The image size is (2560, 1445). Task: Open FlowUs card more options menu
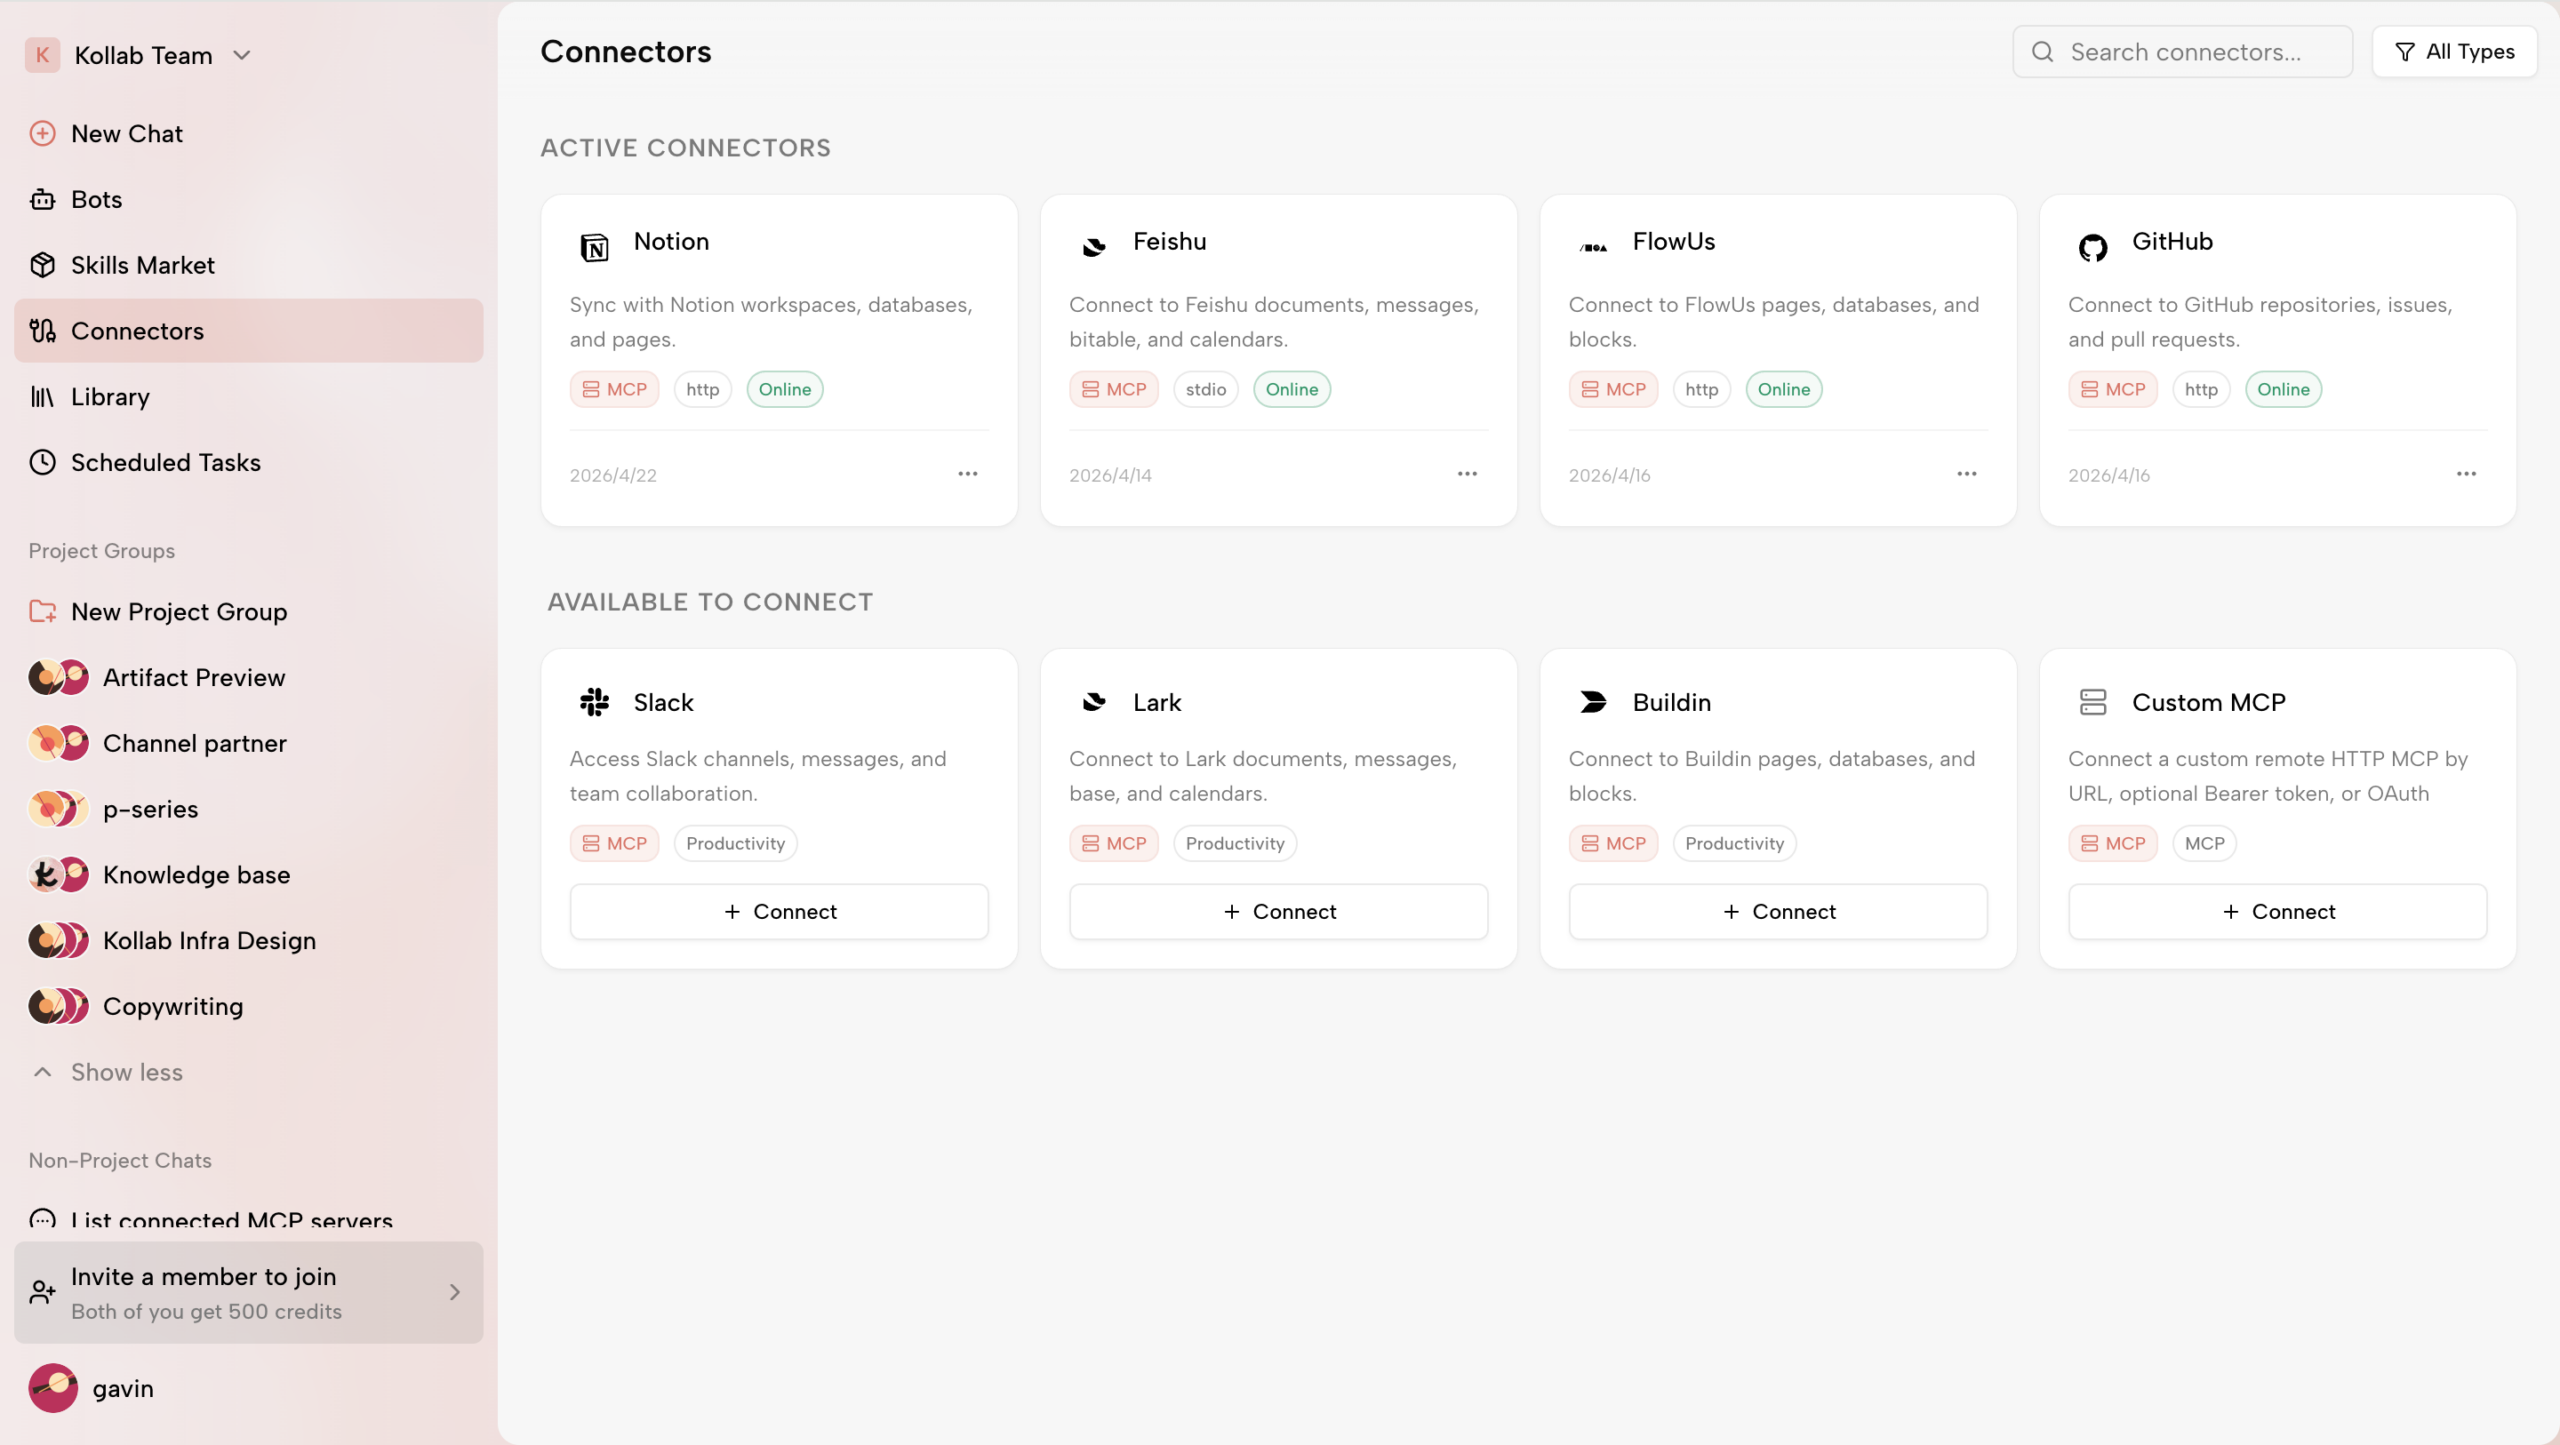pos(1967,474)
